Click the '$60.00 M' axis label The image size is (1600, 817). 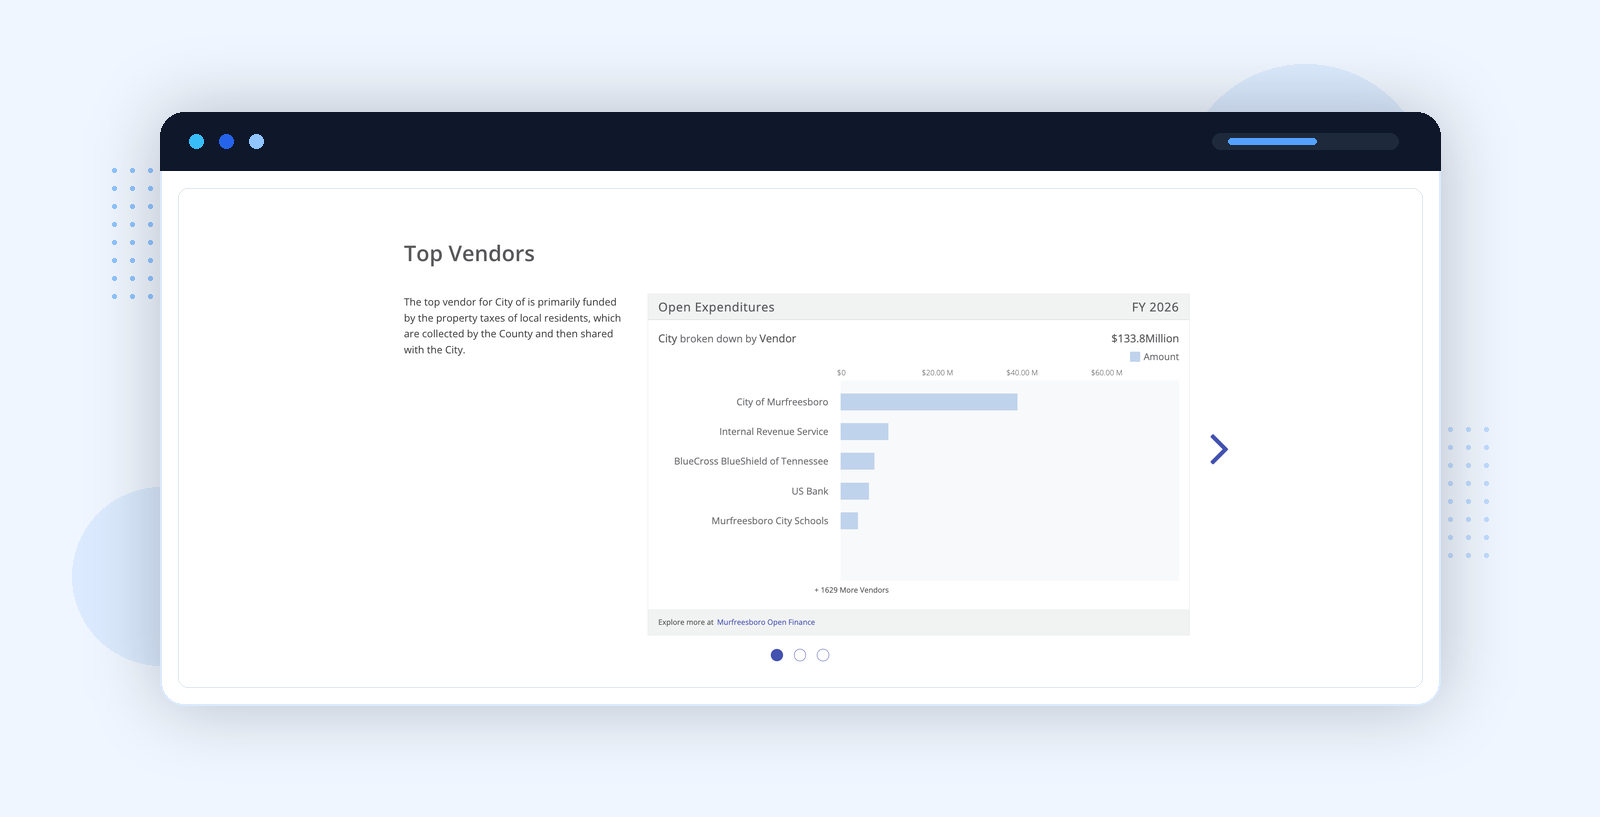point(1107,373)
